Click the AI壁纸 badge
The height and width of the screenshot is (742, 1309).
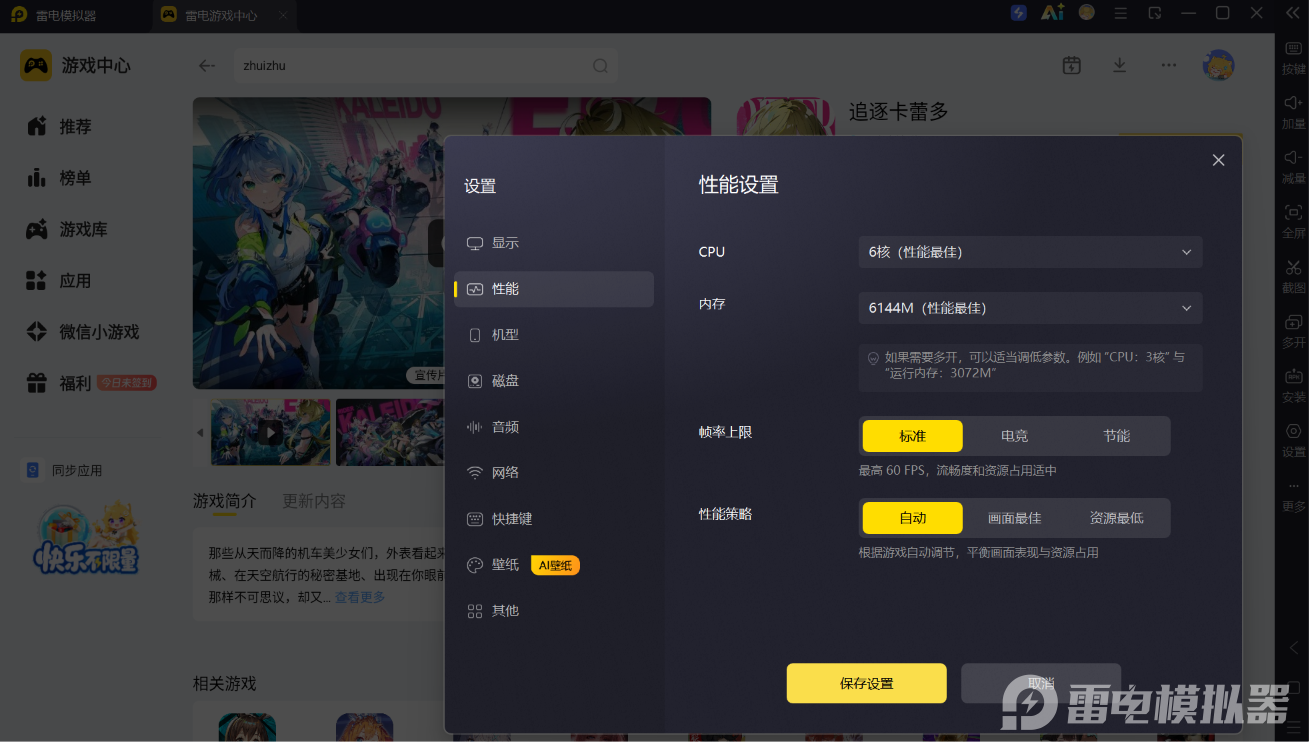555,565
